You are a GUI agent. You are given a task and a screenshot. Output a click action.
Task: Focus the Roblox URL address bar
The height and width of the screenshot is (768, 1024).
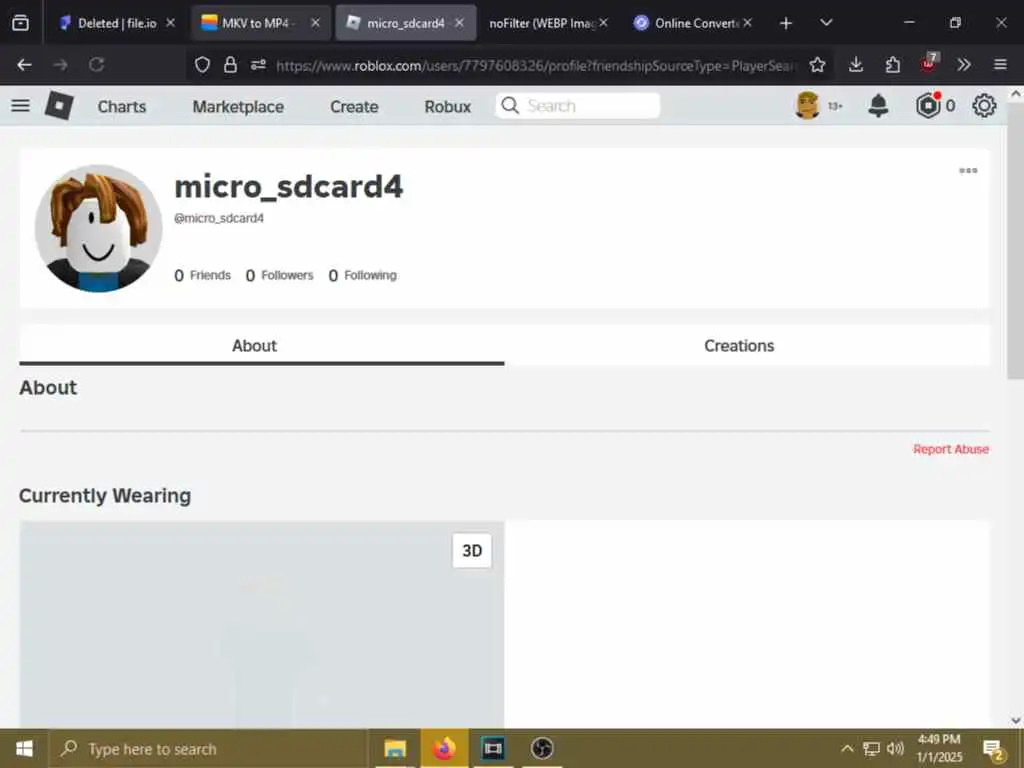[536, 65]
